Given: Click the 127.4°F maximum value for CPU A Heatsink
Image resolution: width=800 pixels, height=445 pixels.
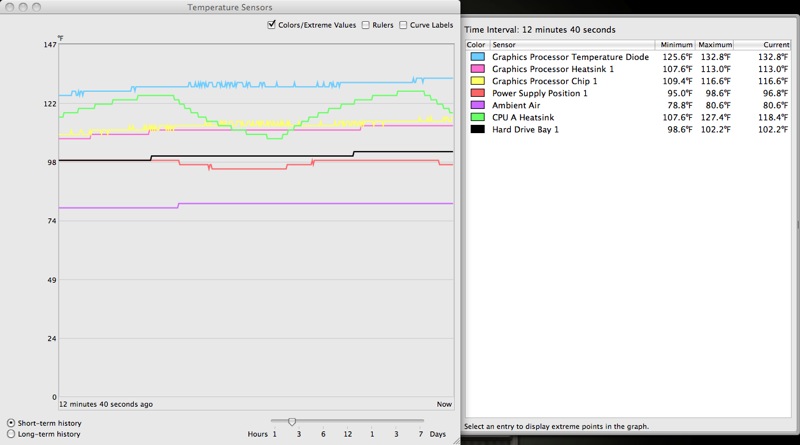Looking at the screenshot, I should pyautogui.click(x=715, y=117).
